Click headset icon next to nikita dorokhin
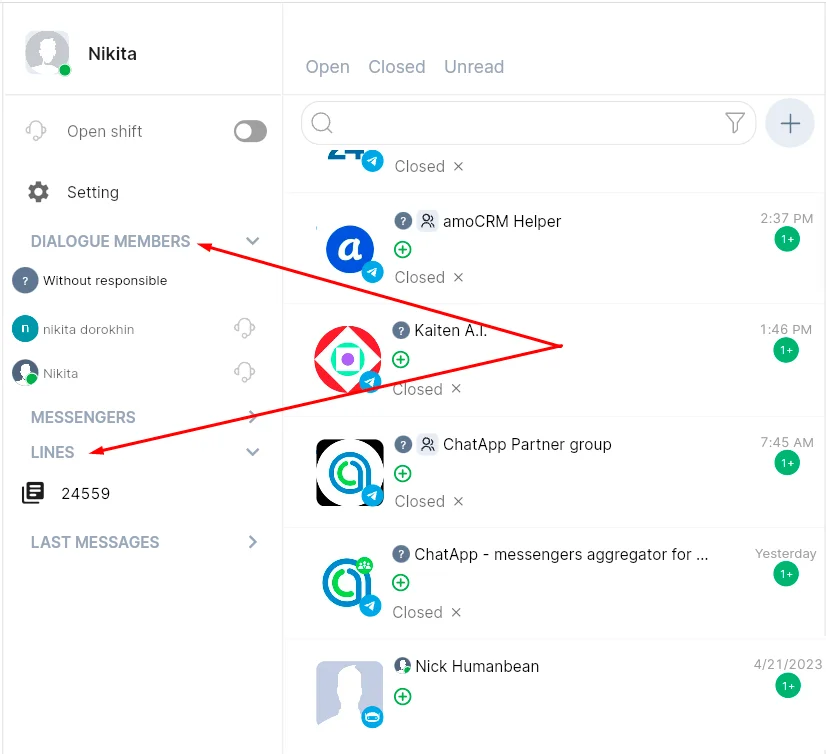826x754 pixels. (244, 329)
